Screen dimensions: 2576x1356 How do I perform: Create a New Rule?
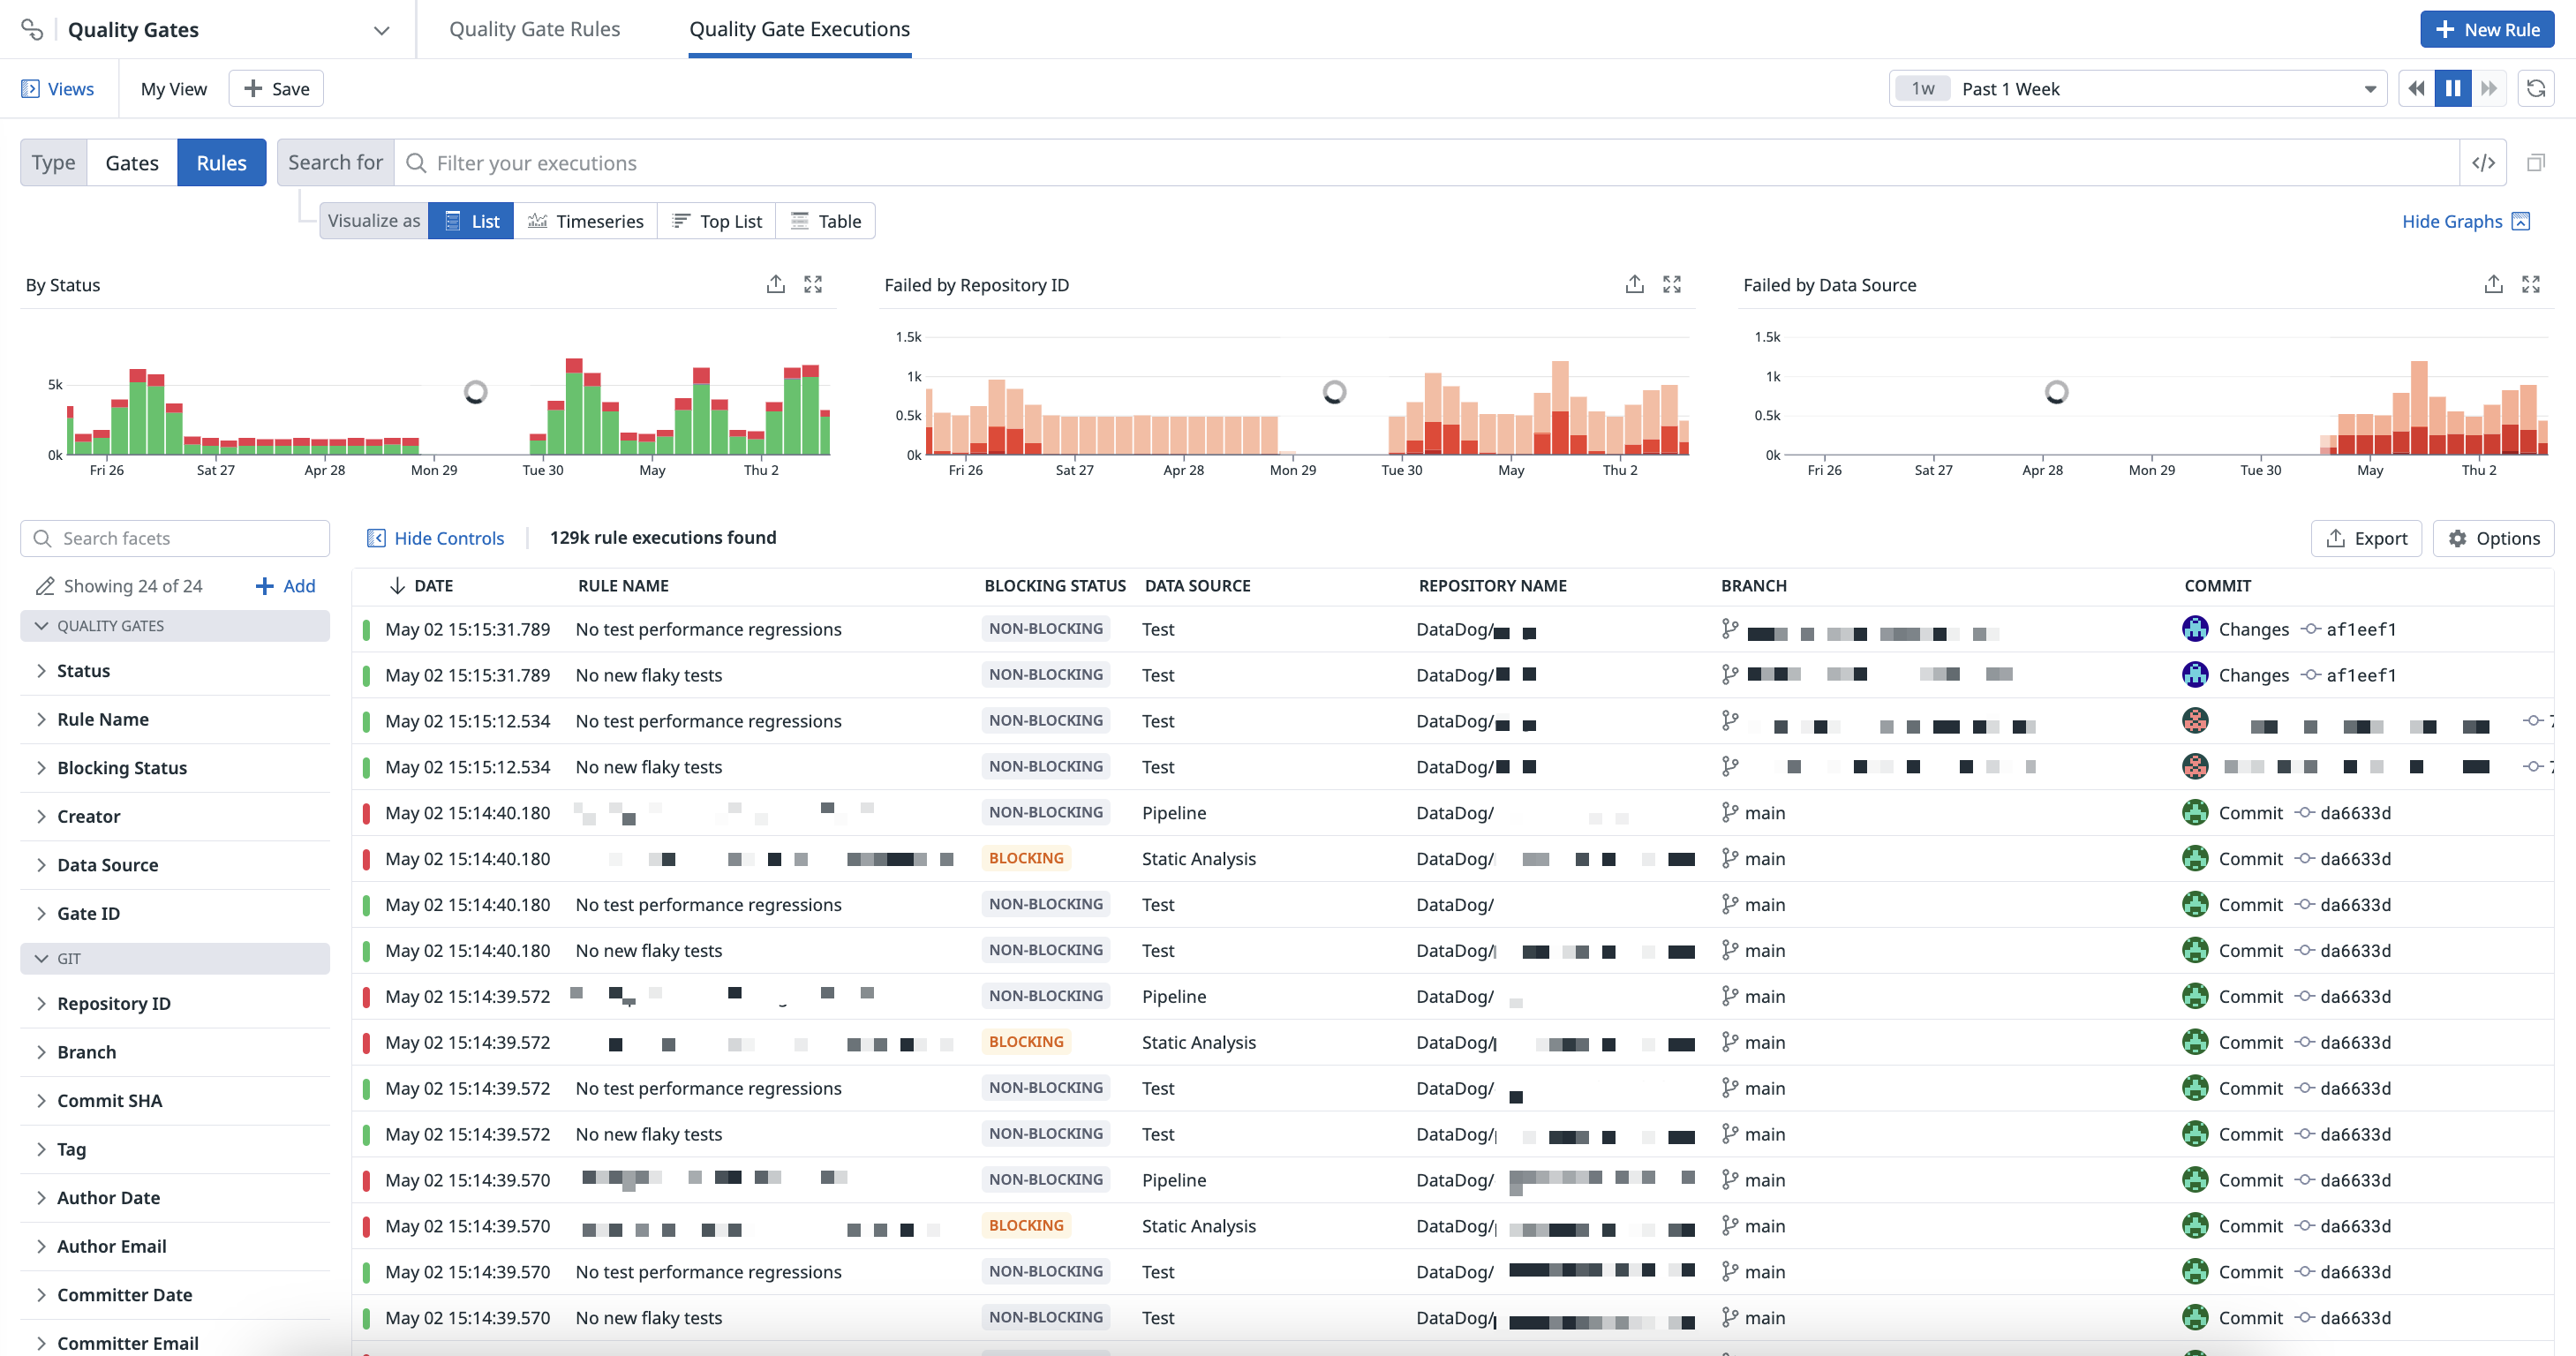pos(2486,29)
